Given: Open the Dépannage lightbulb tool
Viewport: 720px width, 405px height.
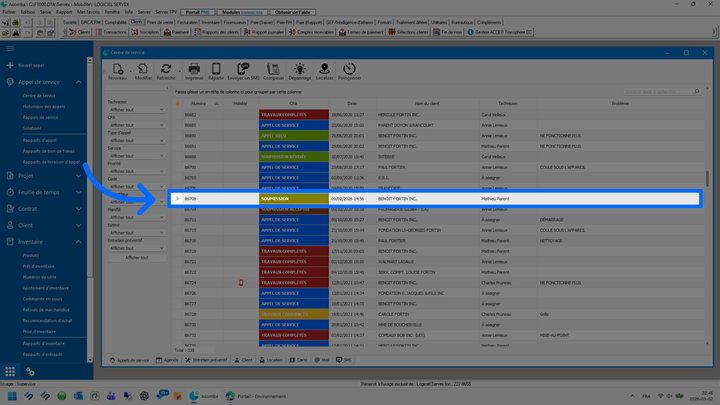Looking at the screenshot, I should click(300, 69).
